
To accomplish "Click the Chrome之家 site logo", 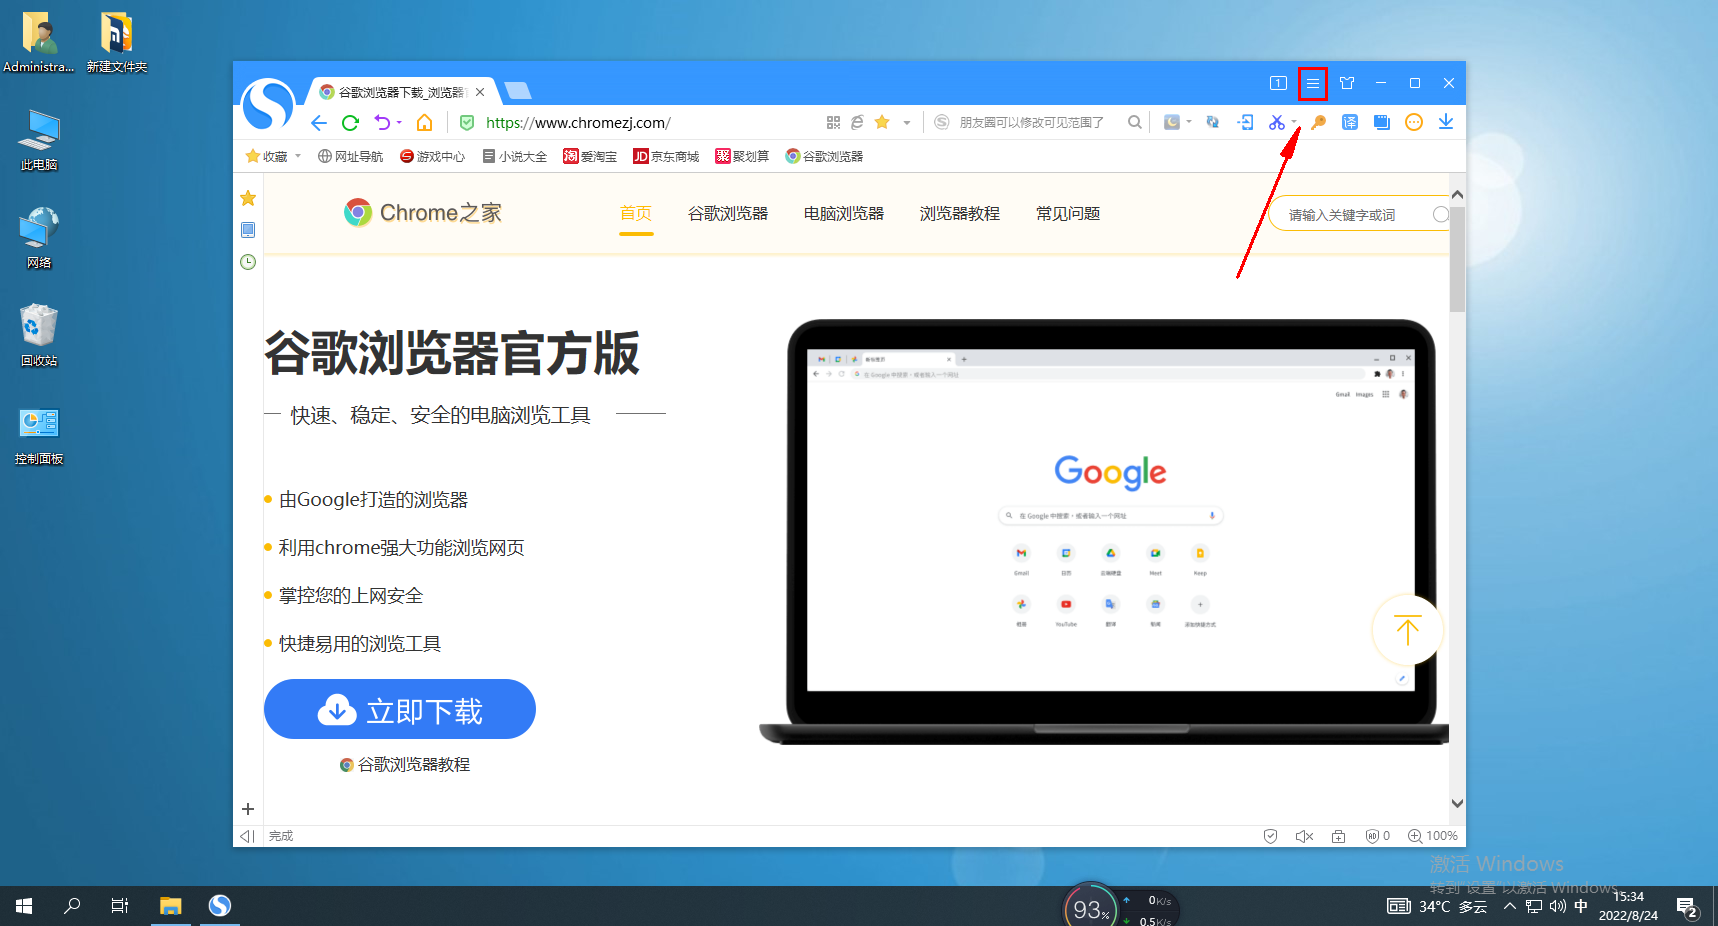I will tap(423, 213).
